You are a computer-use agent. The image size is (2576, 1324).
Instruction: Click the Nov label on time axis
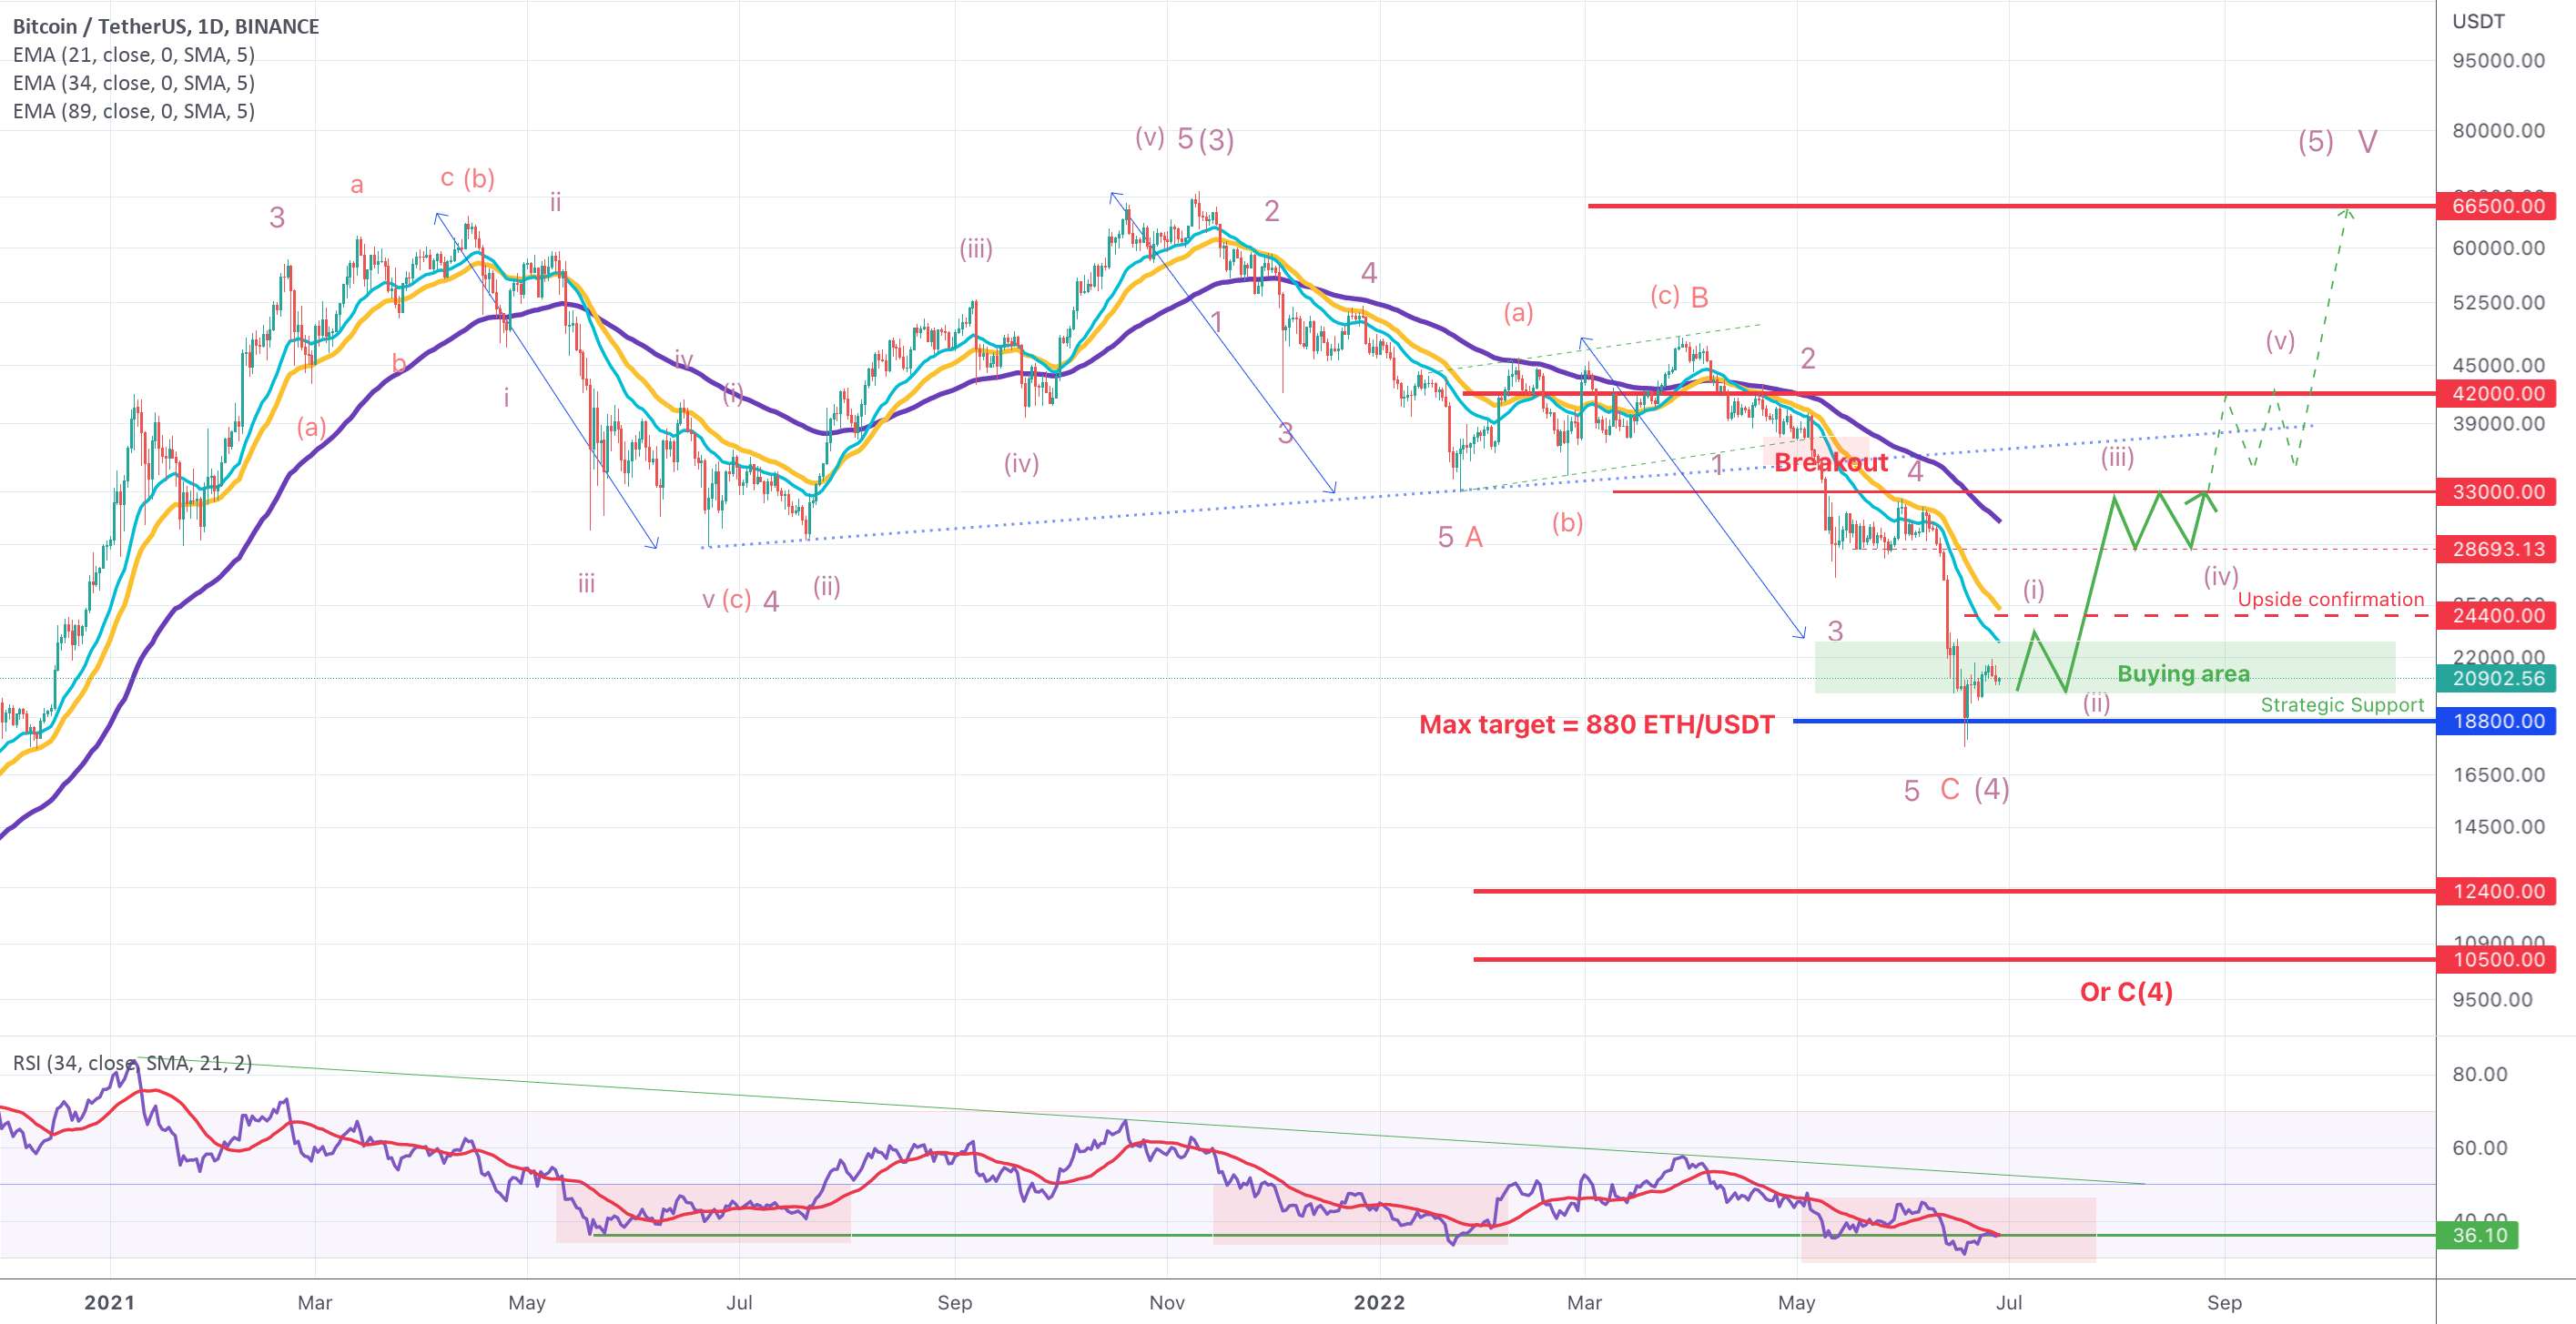pos(1167,1302)
